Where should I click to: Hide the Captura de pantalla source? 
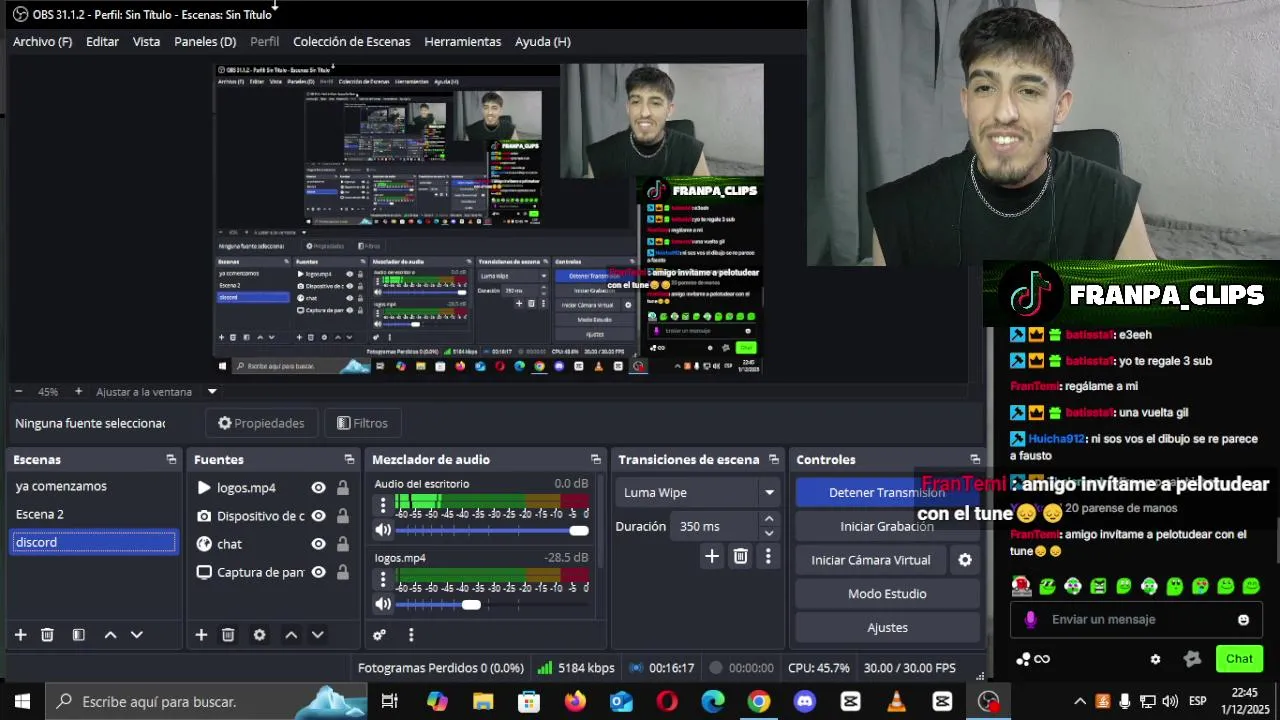coord(318,572)
